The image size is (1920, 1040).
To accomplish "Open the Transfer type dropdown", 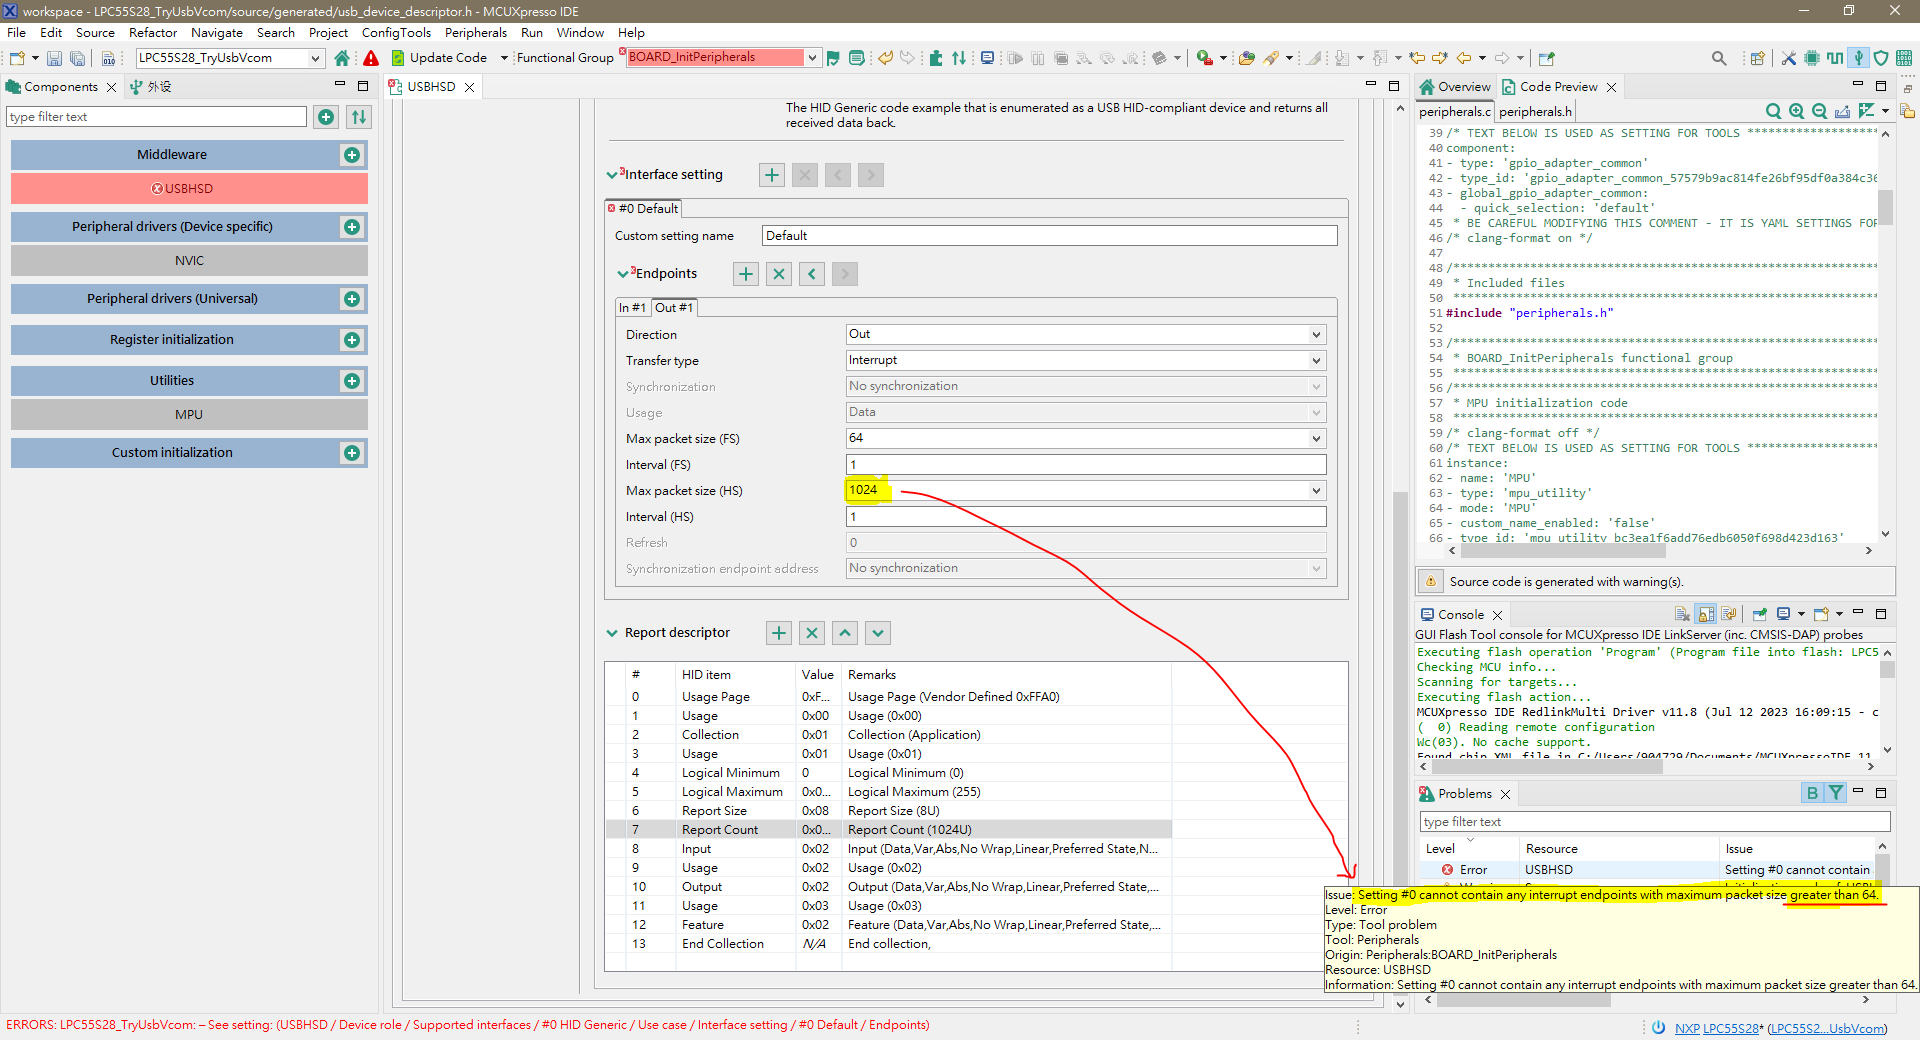I will [x=1315, y=360].
